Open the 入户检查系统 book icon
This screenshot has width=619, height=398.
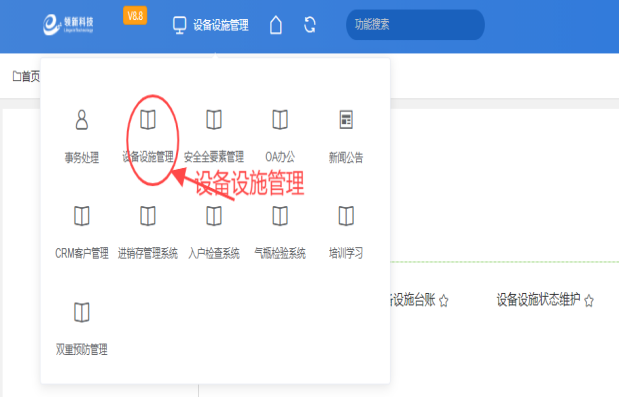(214, 216)
